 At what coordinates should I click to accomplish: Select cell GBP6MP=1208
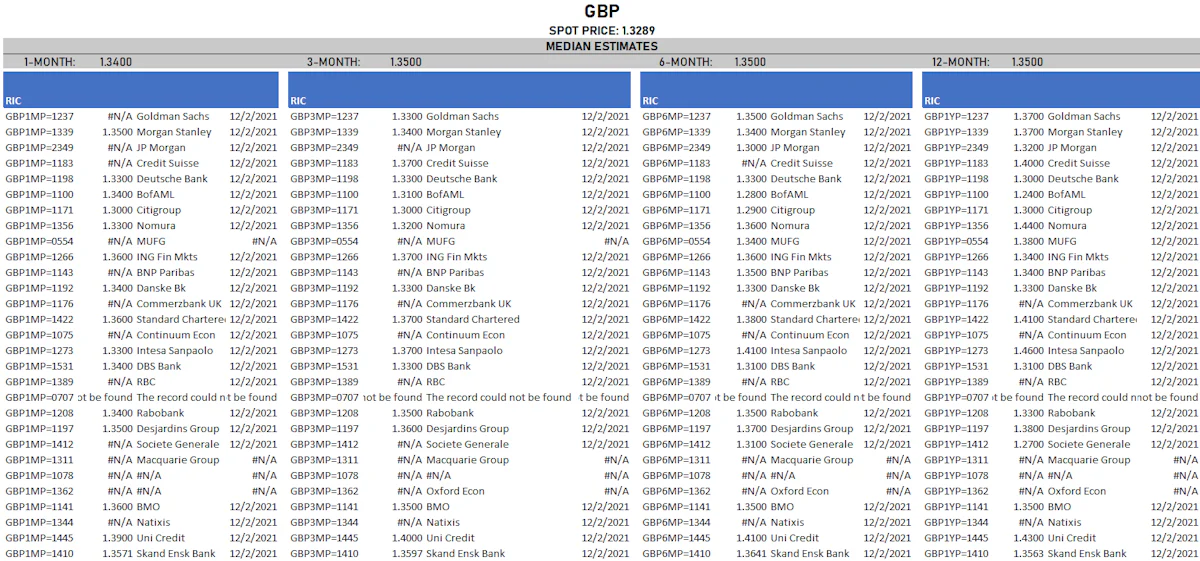[676, 413]
